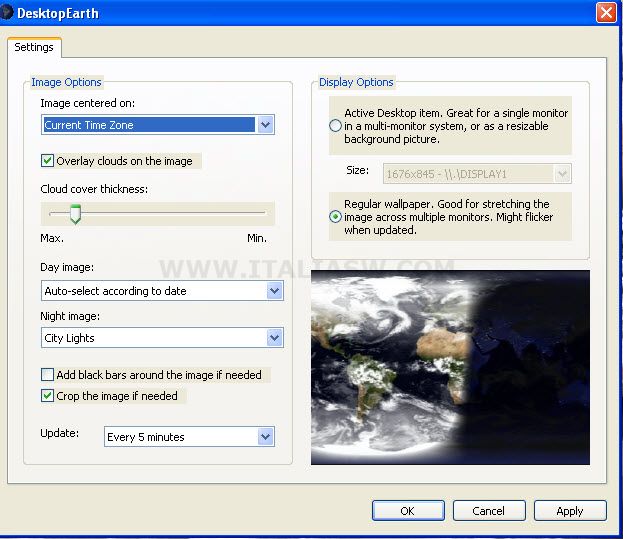The height and width of the screenshot is (539, 623).
Task: Click the Earth preview thumbnail
Action: (x=450, y=367)
